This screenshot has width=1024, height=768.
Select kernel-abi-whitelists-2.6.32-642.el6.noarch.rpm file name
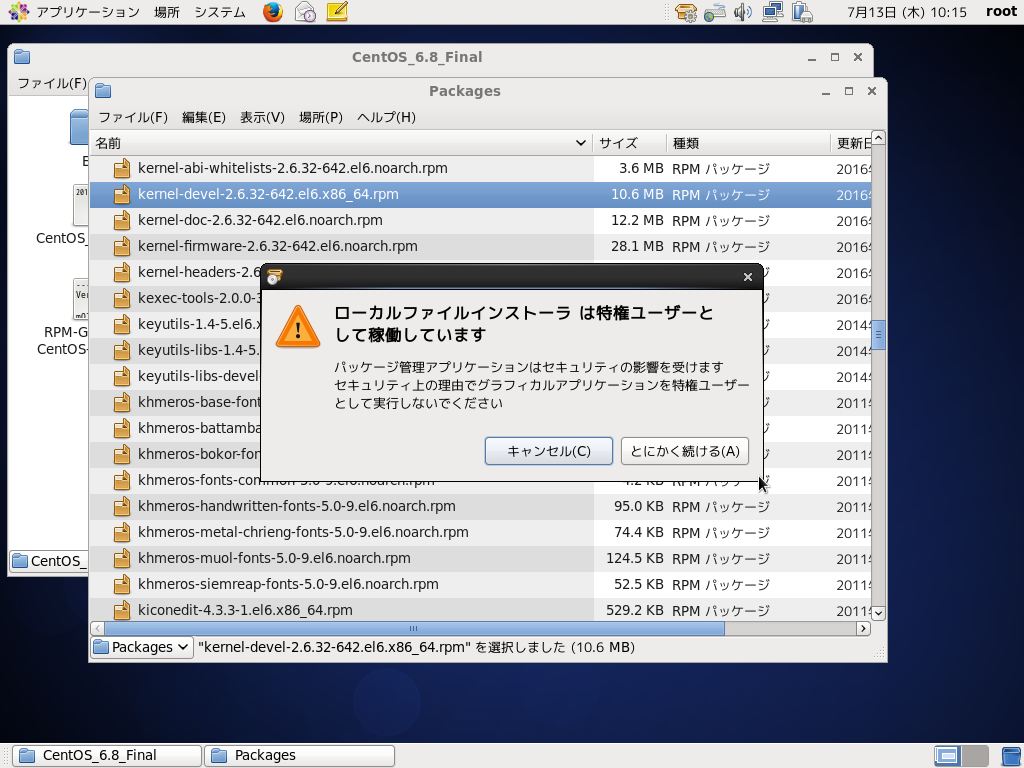click(293, 168)
